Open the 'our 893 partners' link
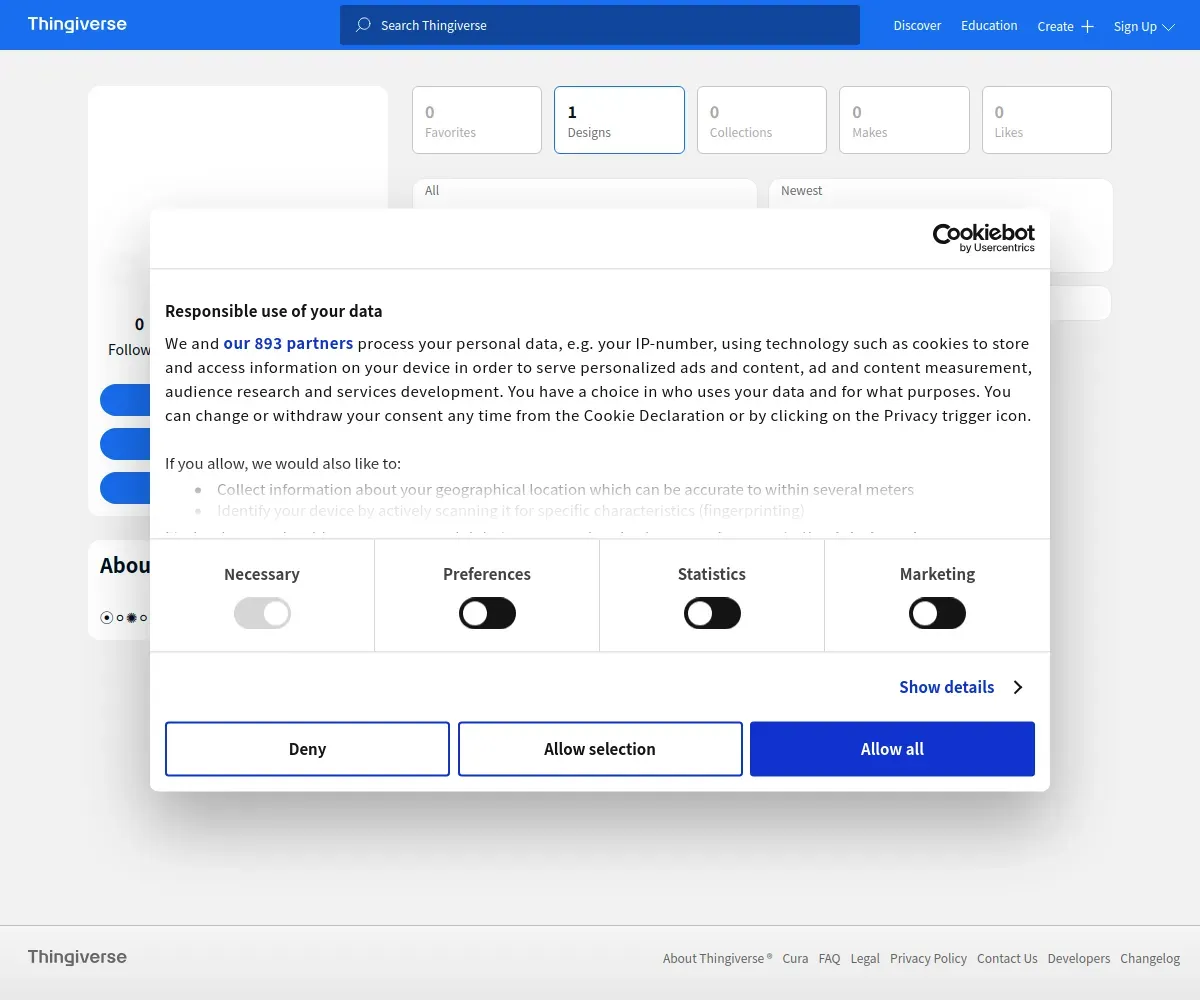Screen dimensions: 1200x1000 click(288, 343)
